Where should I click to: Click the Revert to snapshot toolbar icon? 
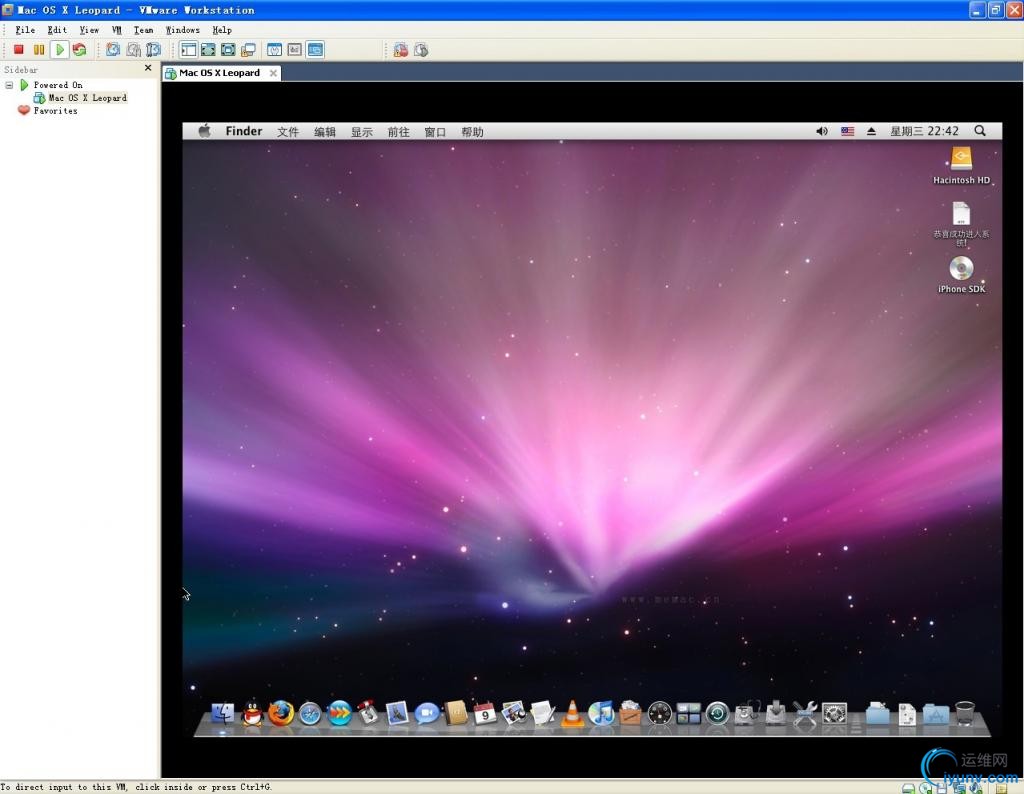point(133,50)
